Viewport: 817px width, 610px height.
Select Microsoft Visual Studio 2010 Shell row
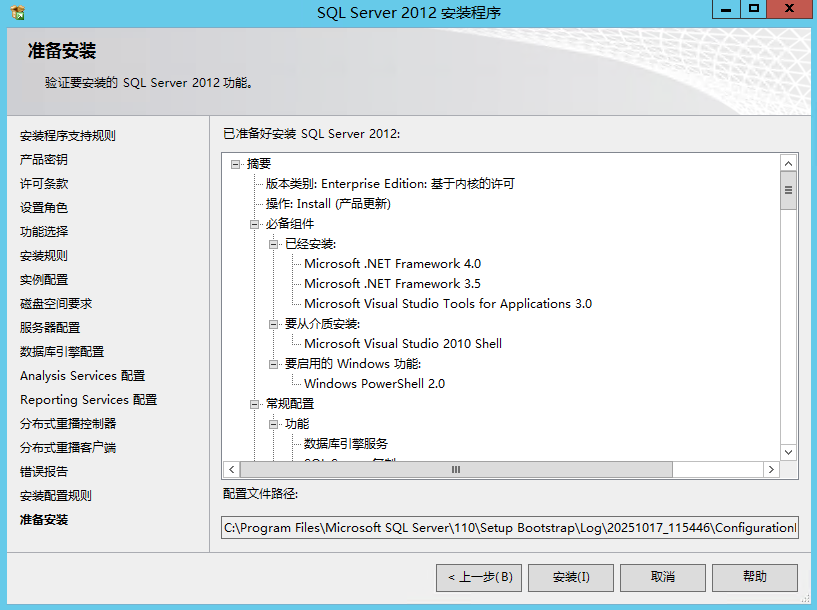[403, 344]
